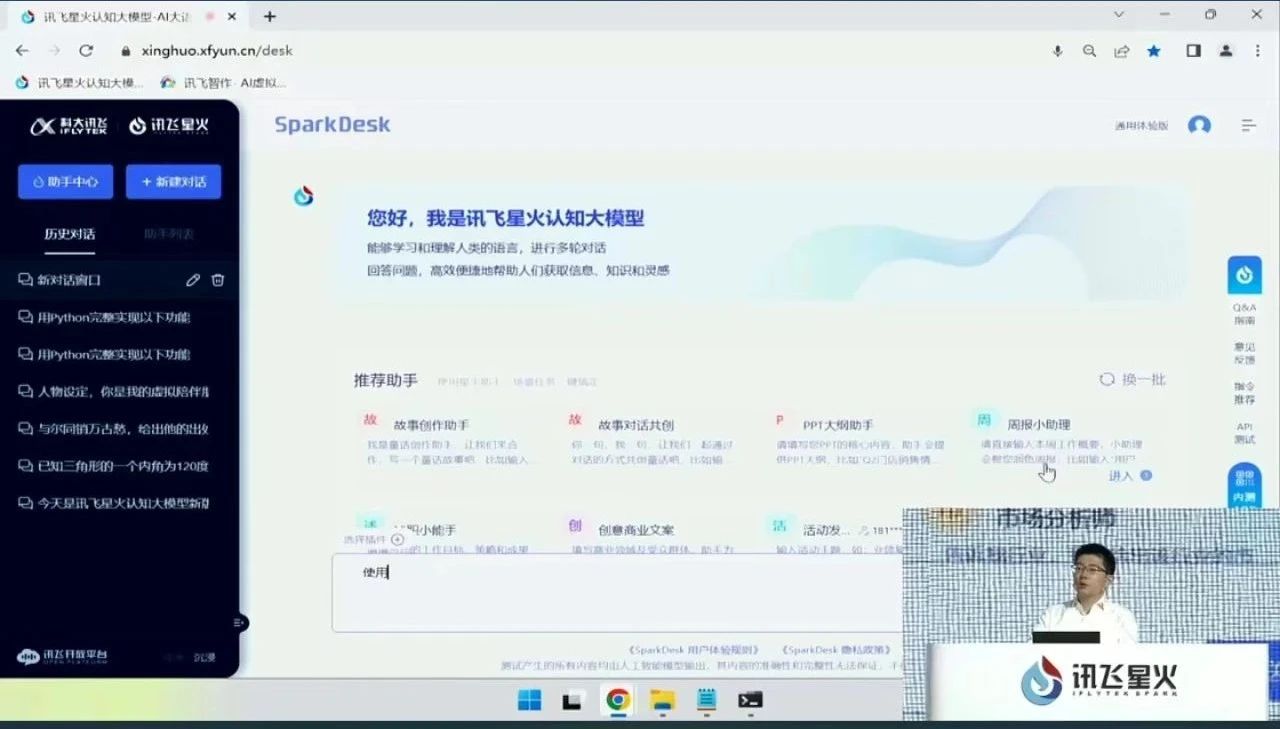This screenshot has height=729, width=1280.
Task: Open the hamburger menu at top right
Action: pyautogui.click(x=1249, y=125)
